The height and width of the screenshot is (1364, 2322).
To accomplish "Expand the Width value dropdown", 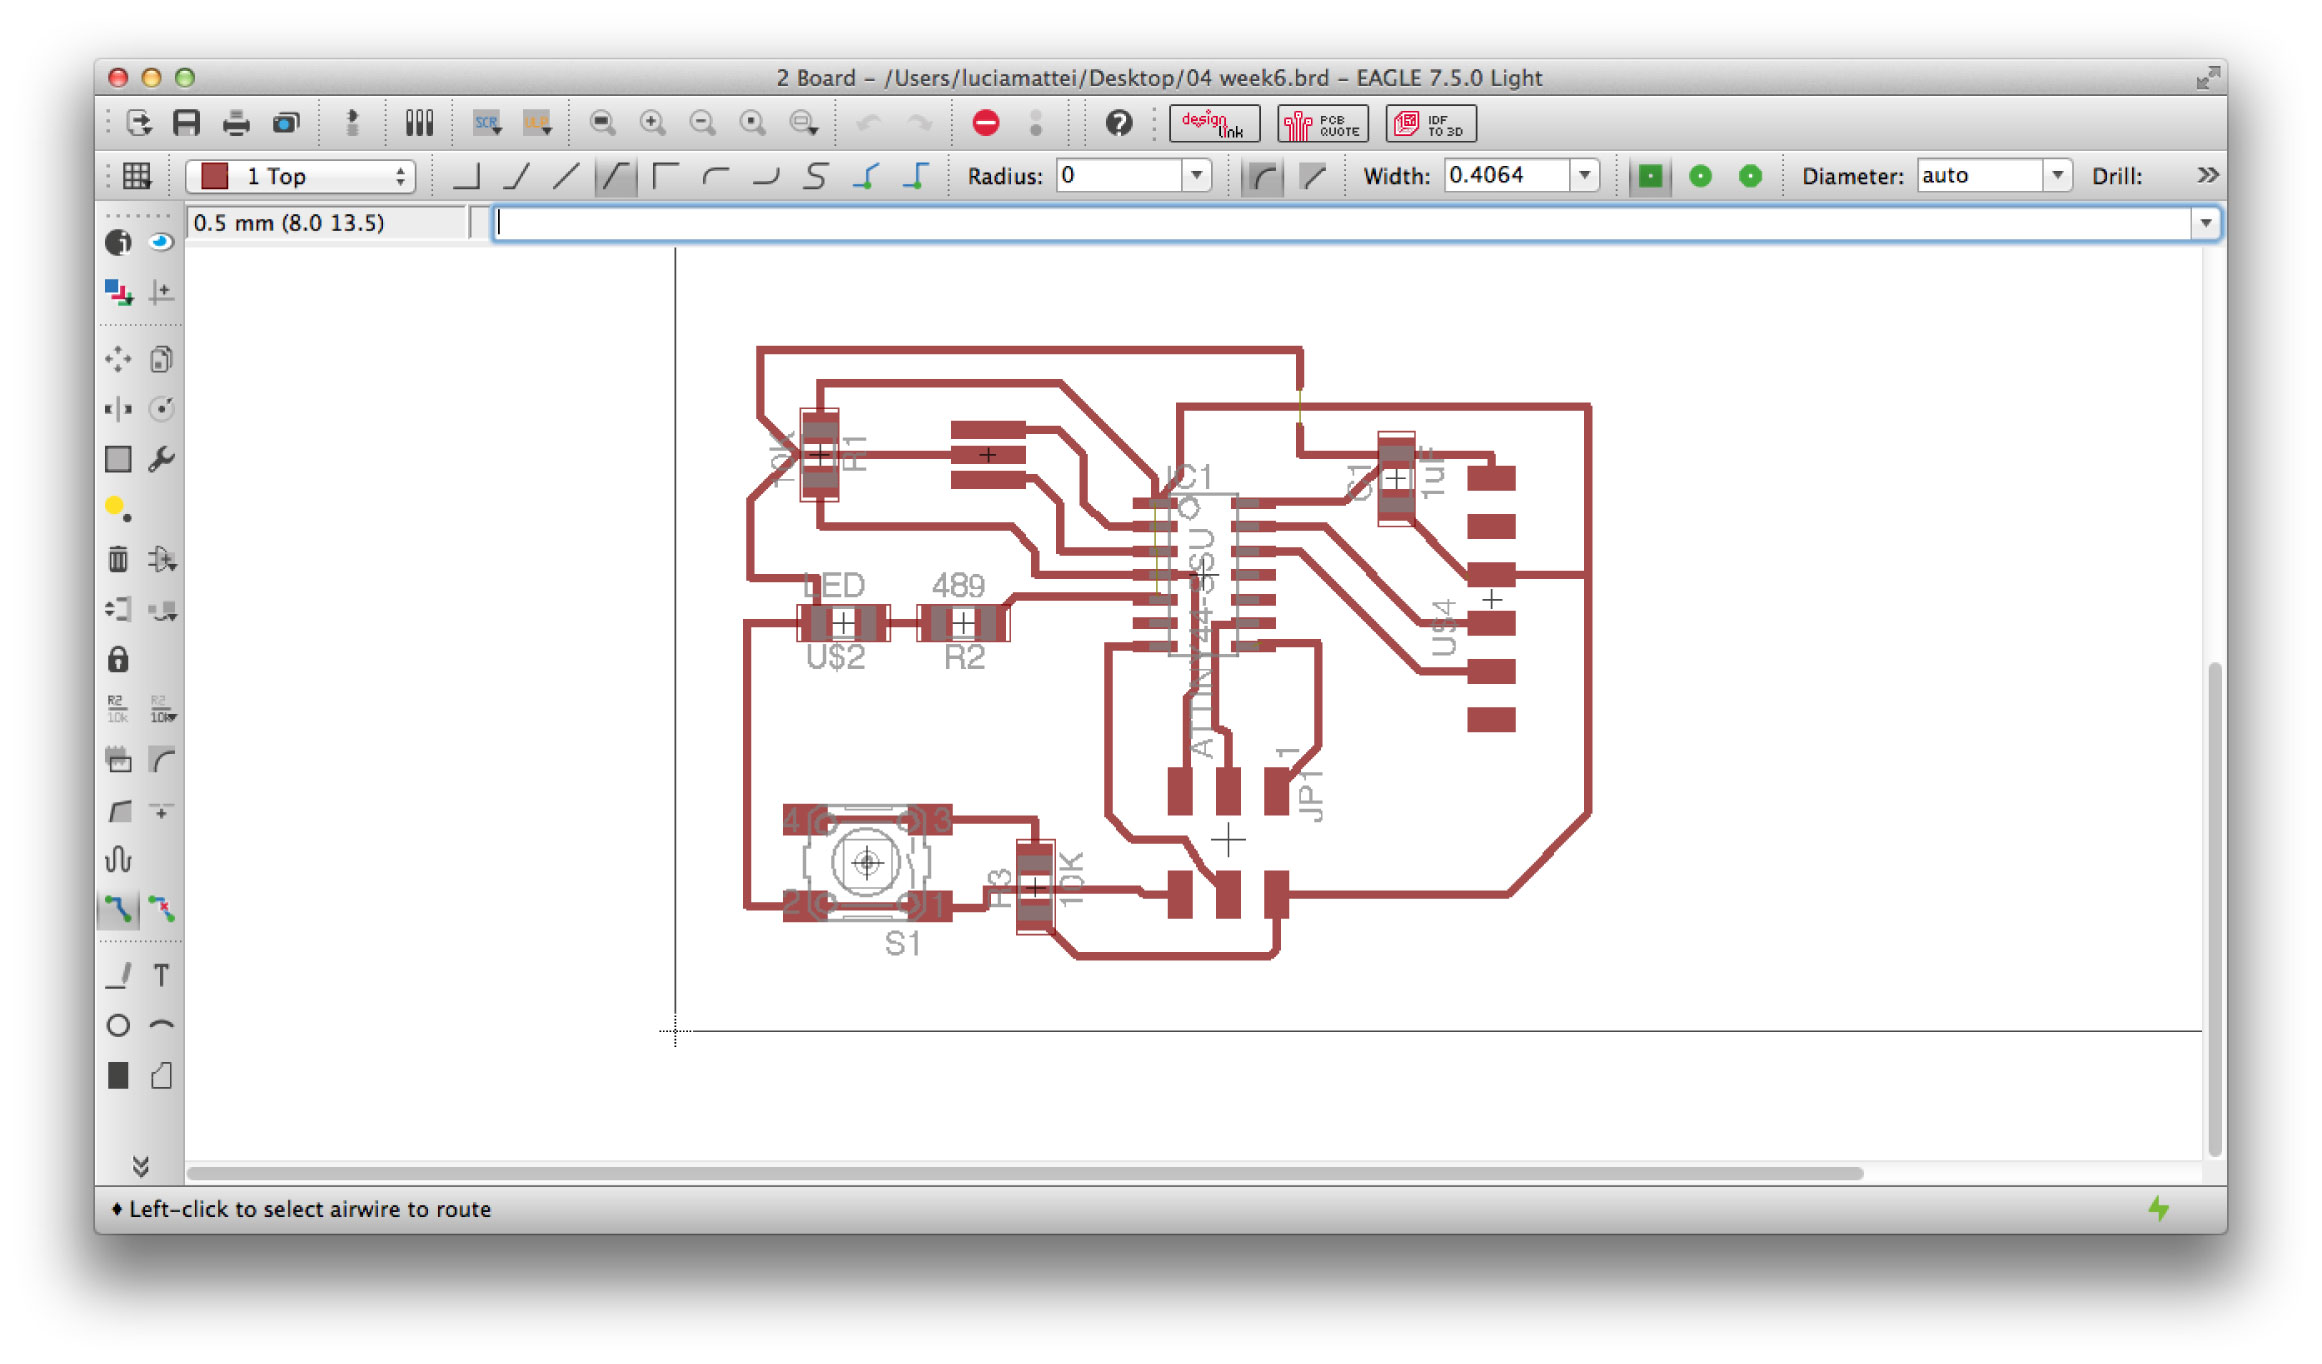I will click(x=1584, y=176).
